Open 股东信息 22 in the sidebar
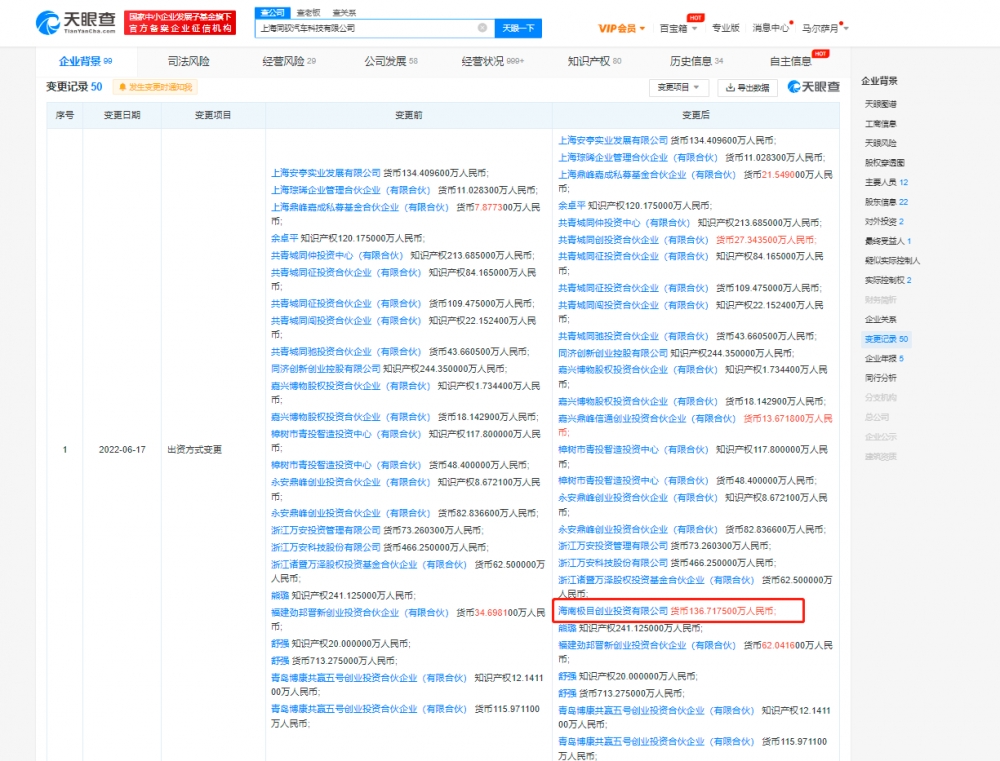 click(x=886, y=202)
